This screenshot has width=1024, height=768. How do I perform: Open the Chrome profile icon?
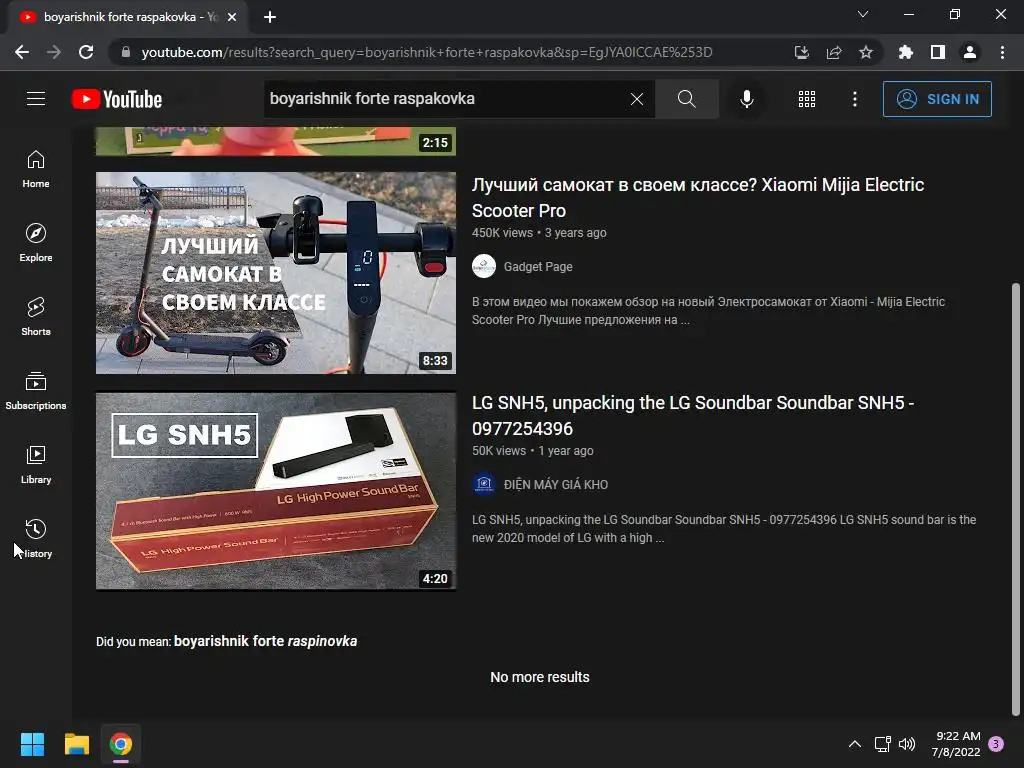(970, 52)
